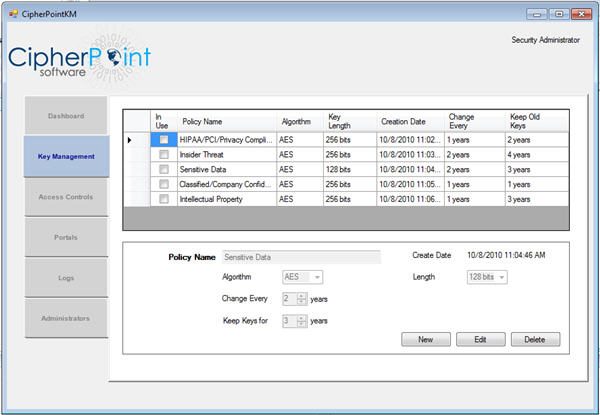This screenshot has height=415, width=600.
Task: Open the Access Controls section
Action: pyautogui.click(x=66, y=197)
